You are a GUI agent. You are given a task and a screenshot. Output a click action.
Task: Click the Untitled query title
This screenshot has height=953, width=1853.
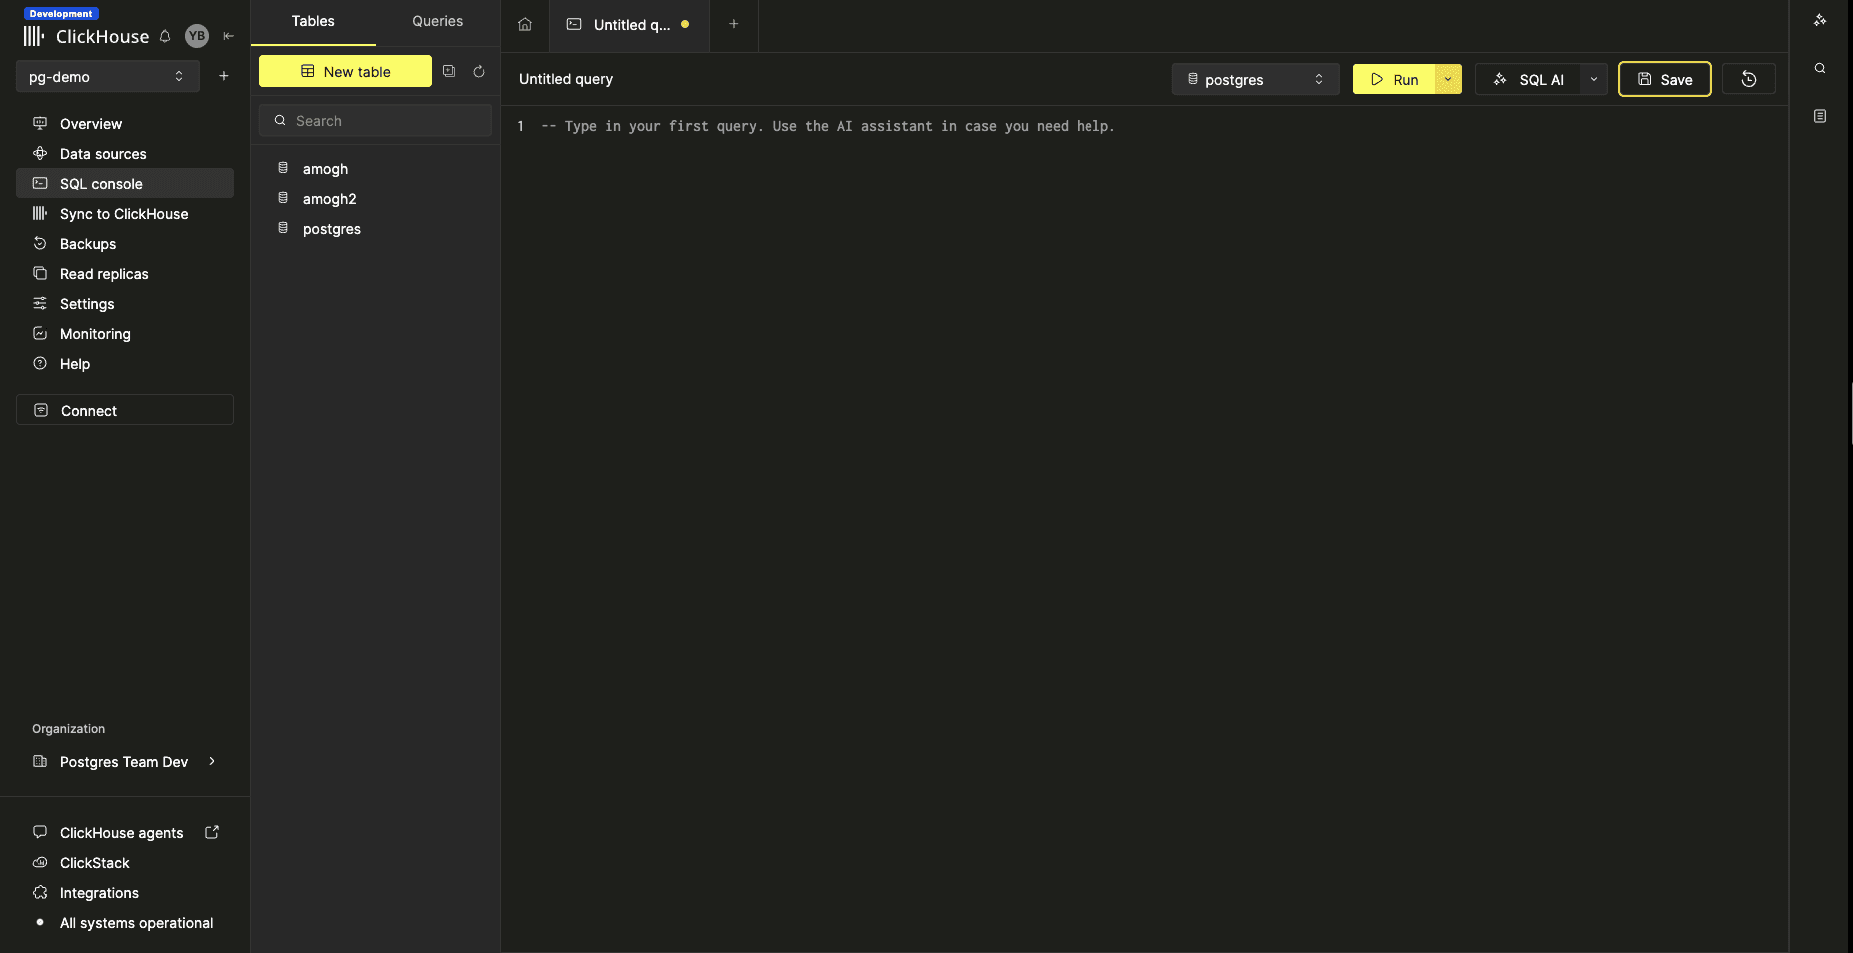pos(566,79)
